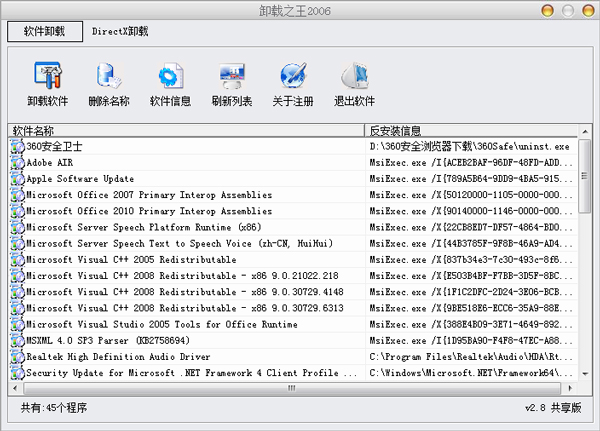Select Visual C++ 2008 Redistributable 9.0.30729.6313
Screen dimensions: 600x431
click(x=185, y=308)
